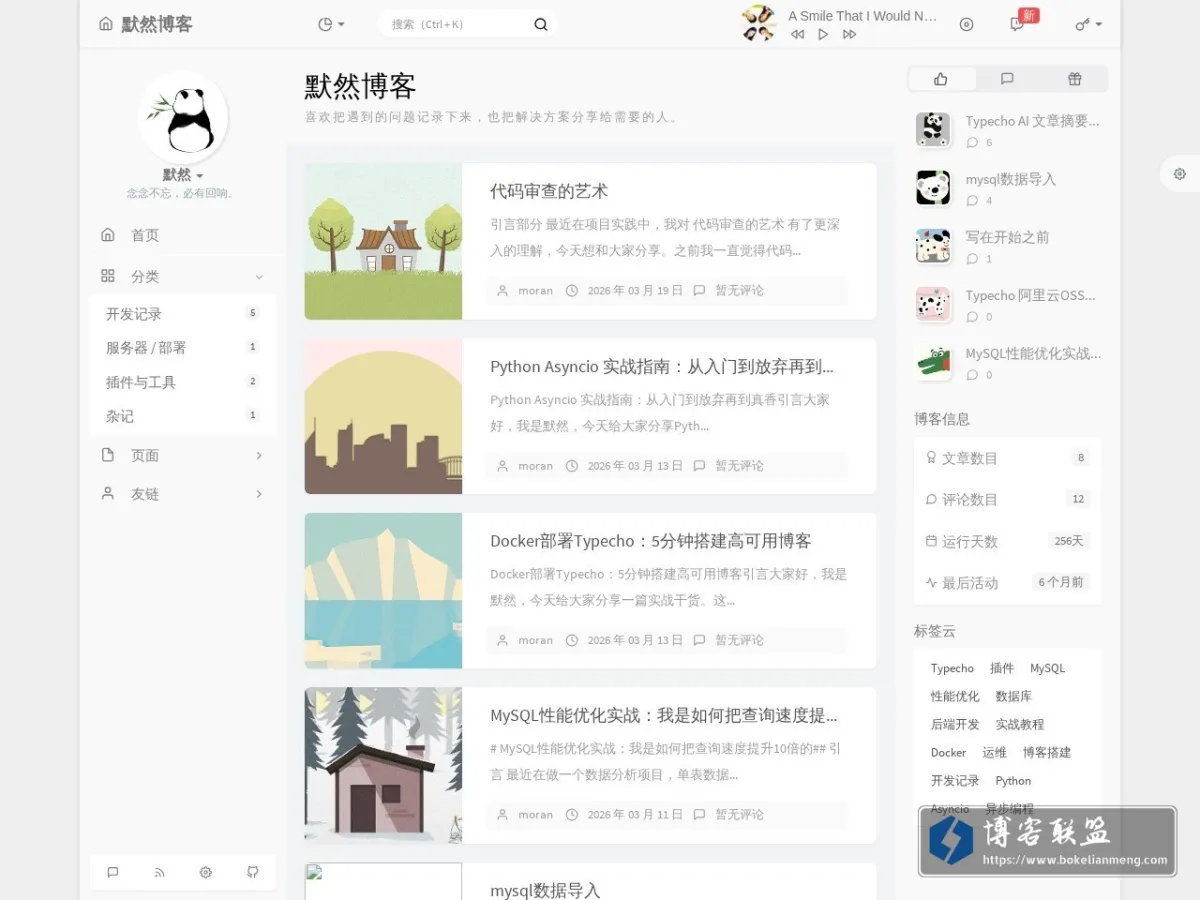Select the 后端开发 tag
The width and height of the screenshot is (1200, 900).
coord(955,724)
